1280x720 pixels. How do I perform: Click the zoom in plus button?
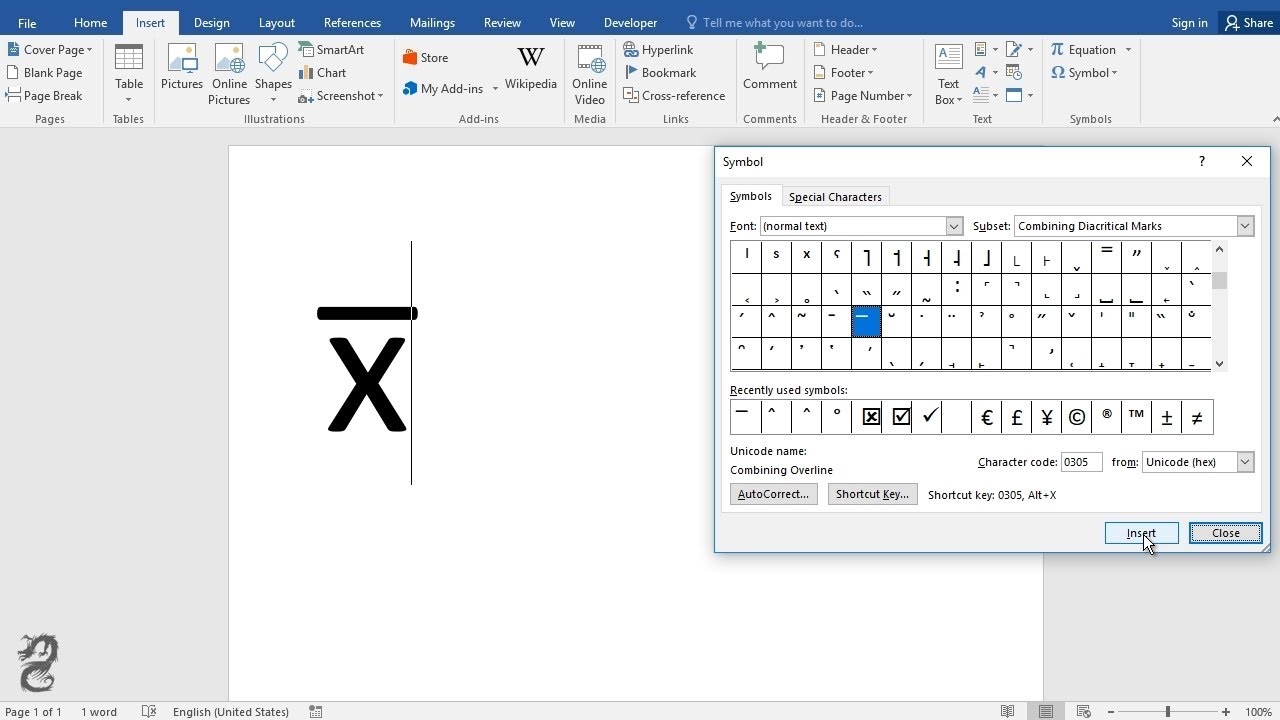tap(1226, 711)
